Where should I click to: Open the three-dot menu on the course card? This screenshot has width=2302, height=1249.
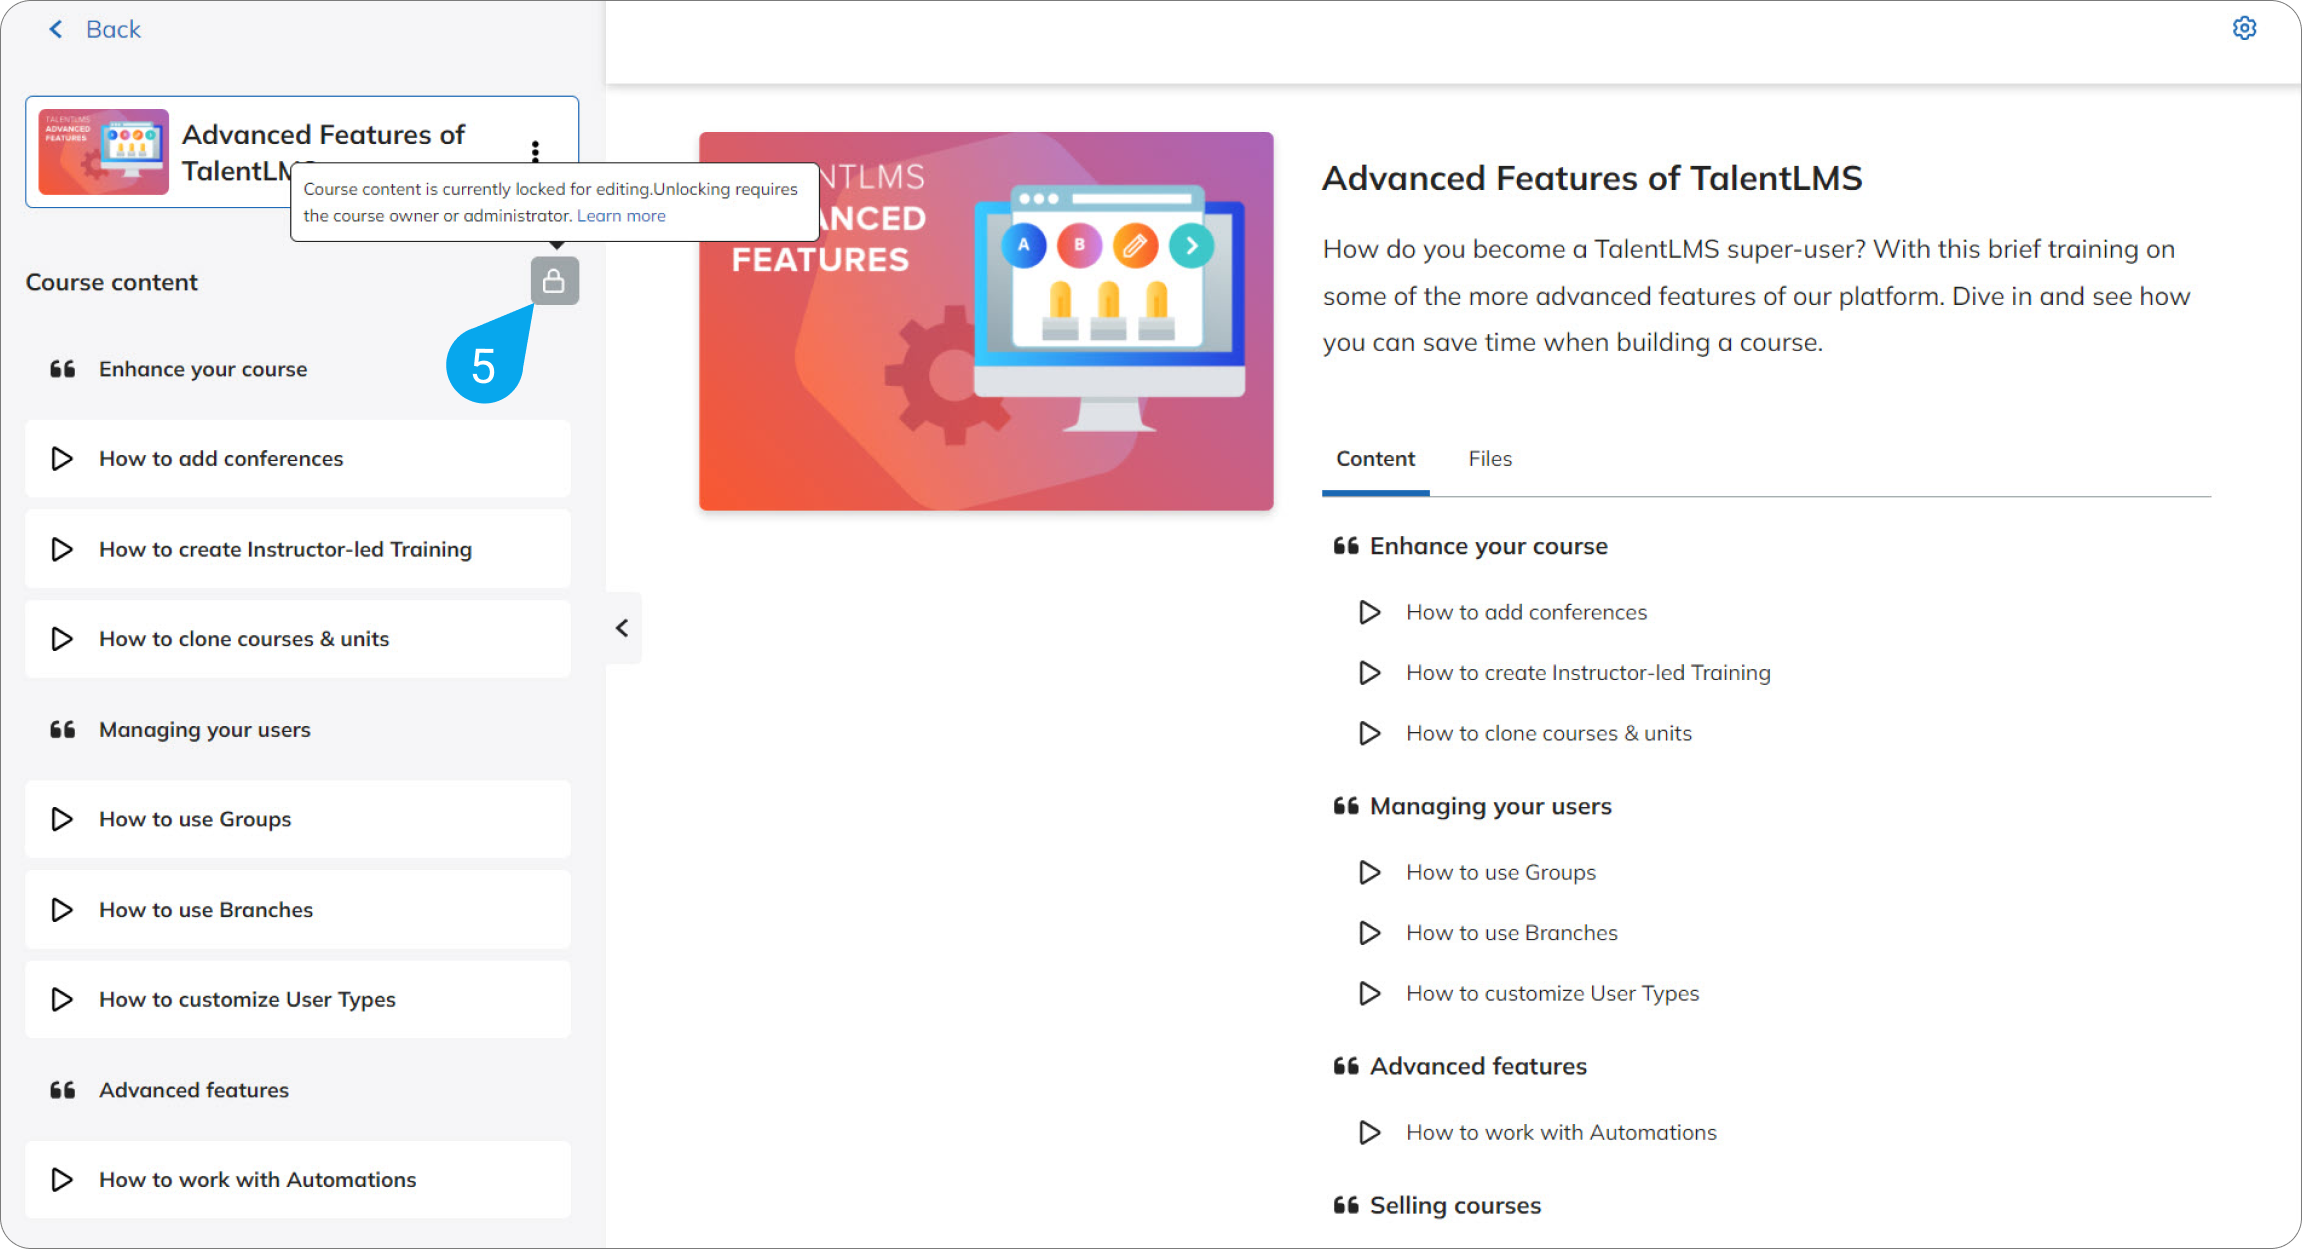536,149
